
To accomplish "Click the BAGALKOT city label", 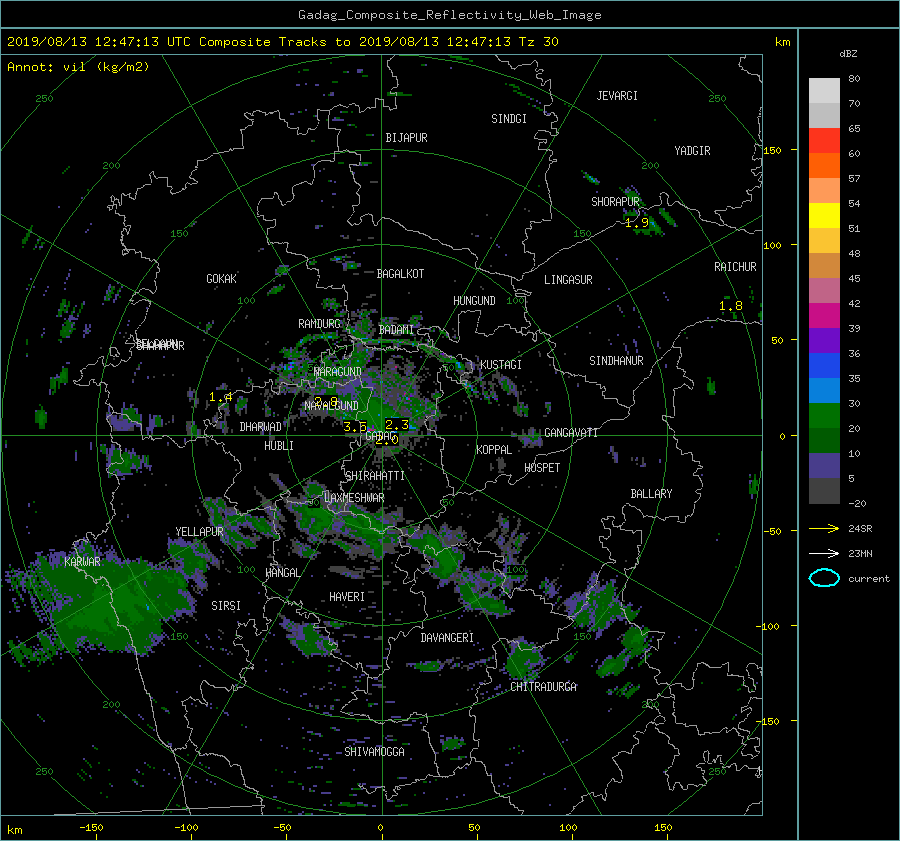I will pos(400,274).
